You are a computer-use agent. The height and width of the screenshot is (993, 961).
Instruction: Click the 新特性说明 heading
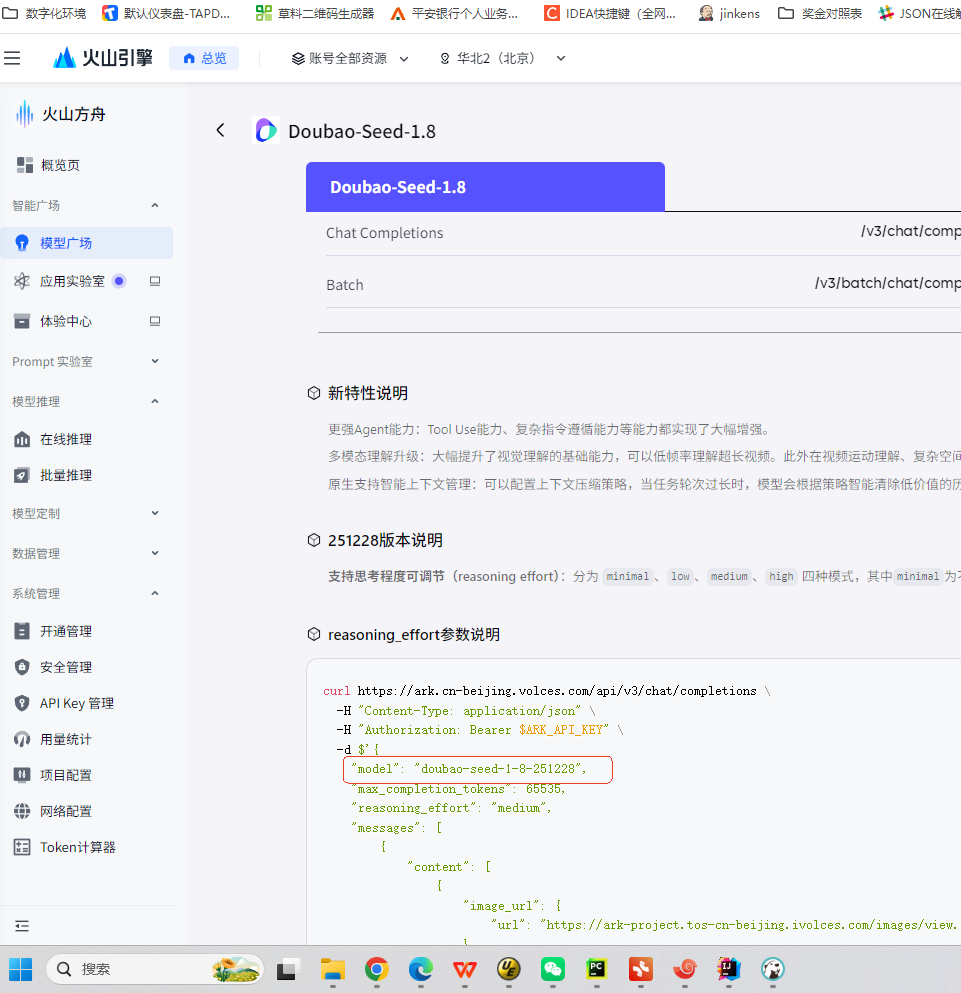tap(367, 393)
